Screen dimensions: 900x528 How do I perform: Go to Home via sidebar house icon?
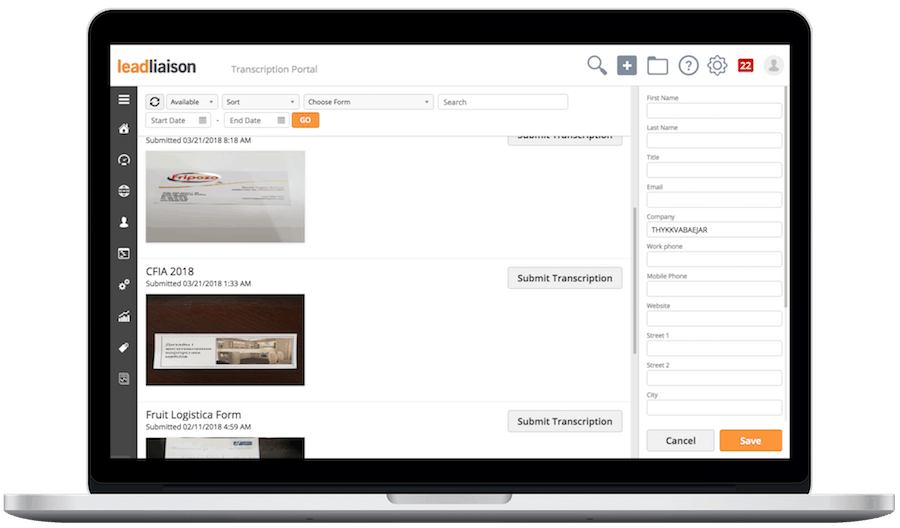click(x=123, y=129)
